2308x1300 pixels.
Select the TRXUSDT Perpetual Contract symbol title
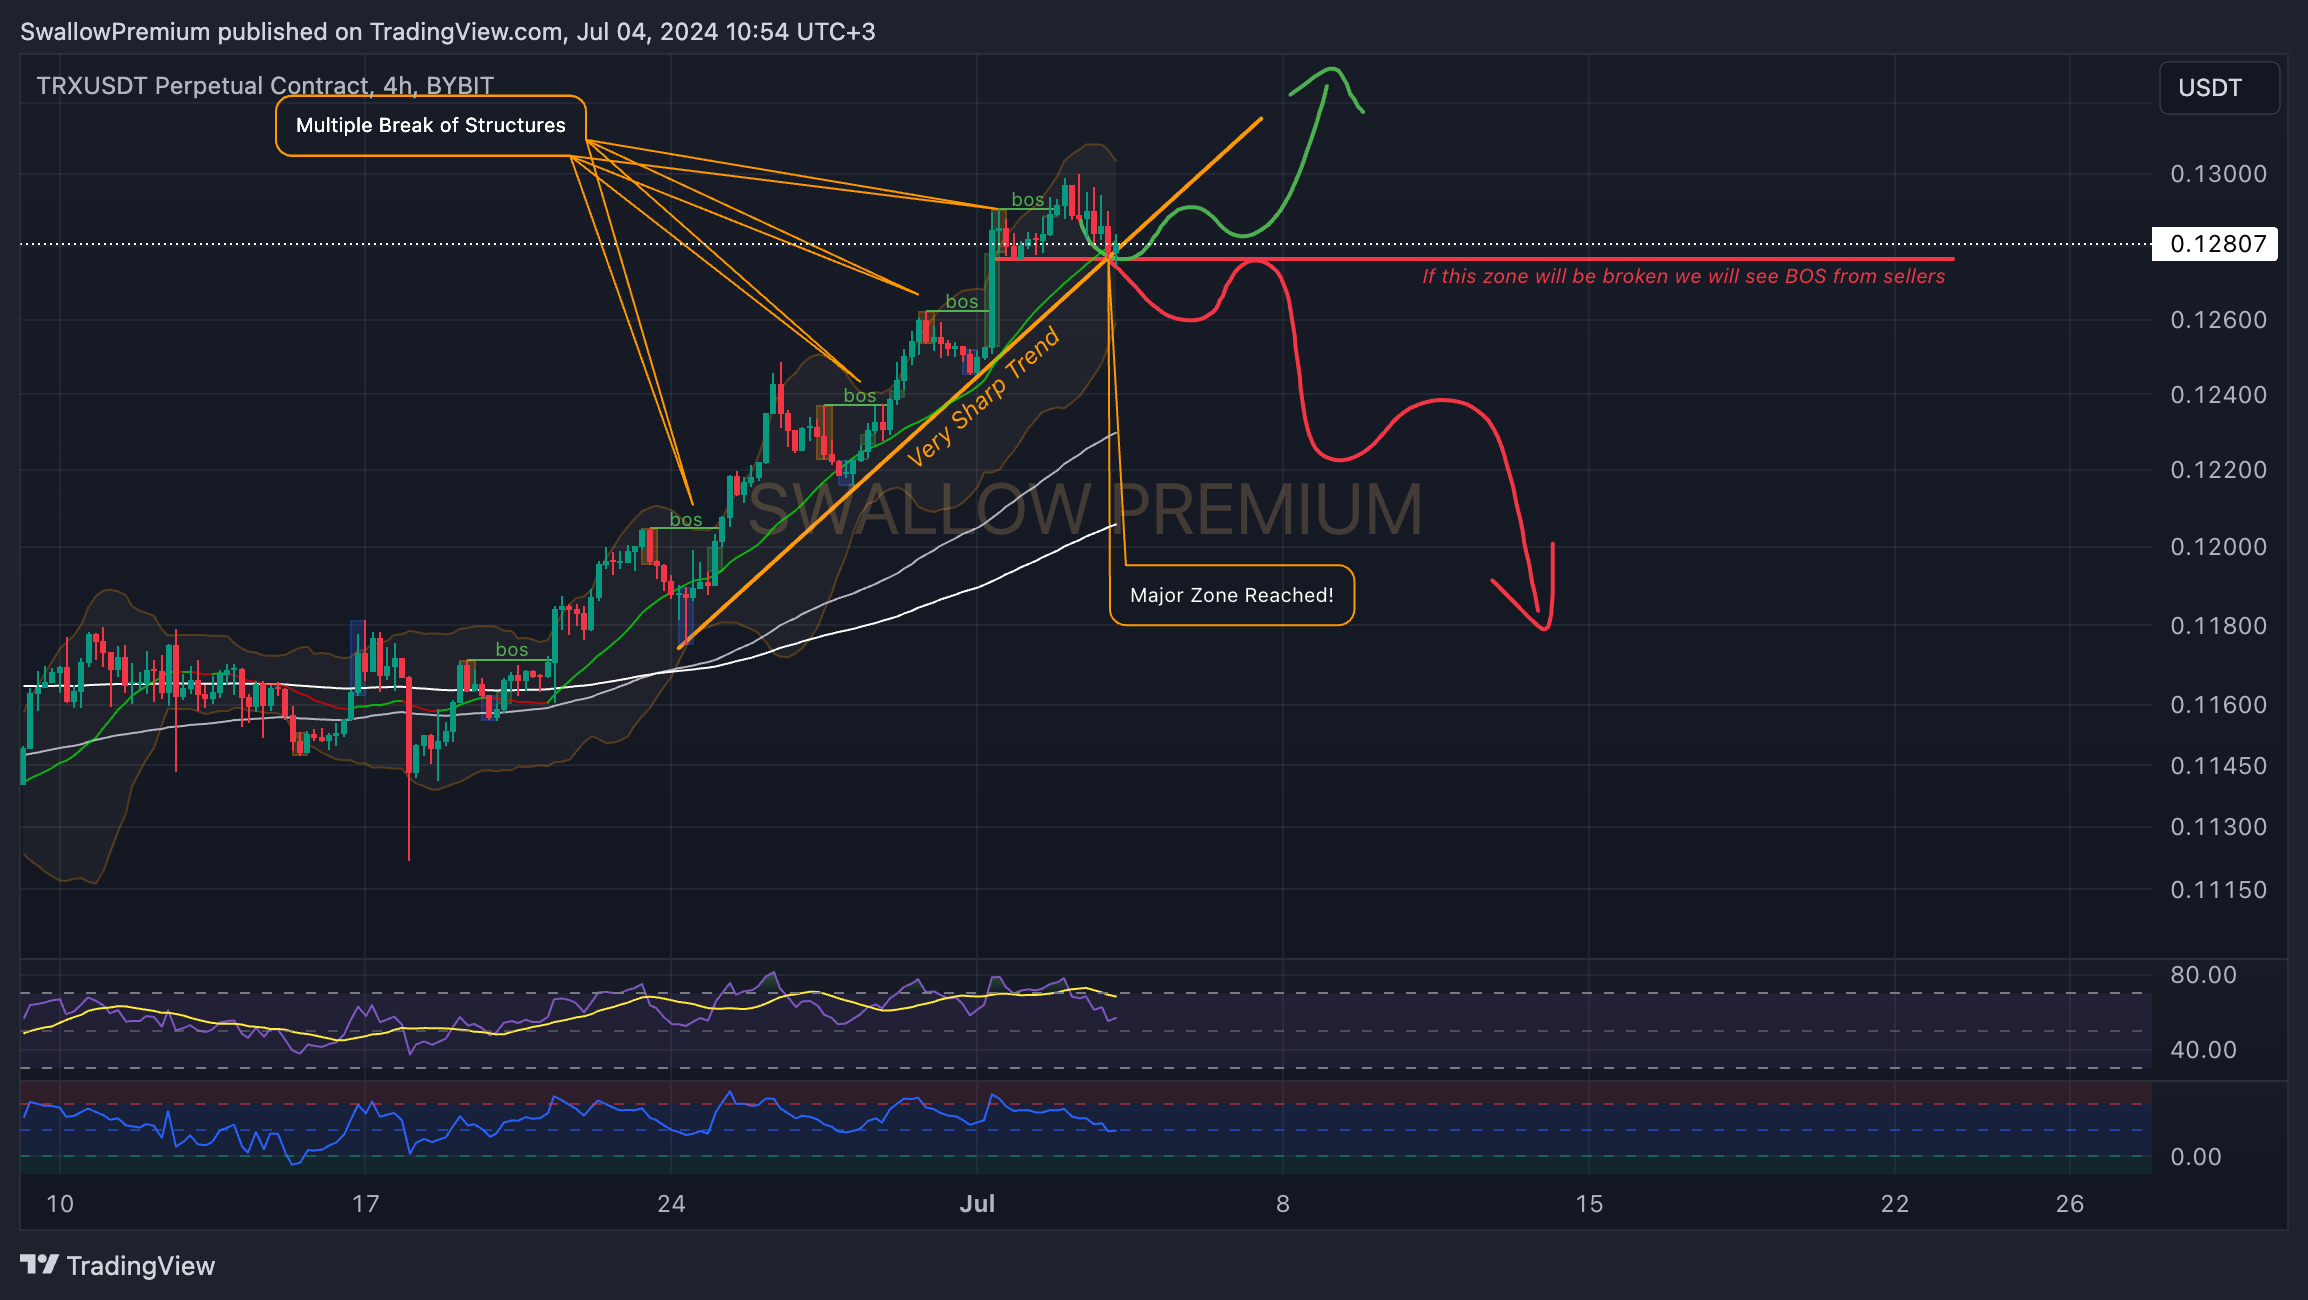pyautogui.click(x=265, y=86)
